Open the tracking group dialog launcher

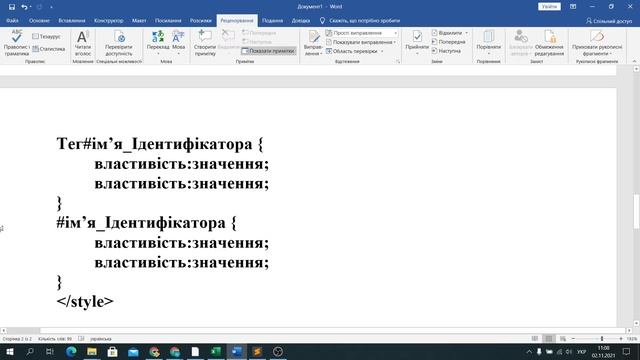coord(398,61)
